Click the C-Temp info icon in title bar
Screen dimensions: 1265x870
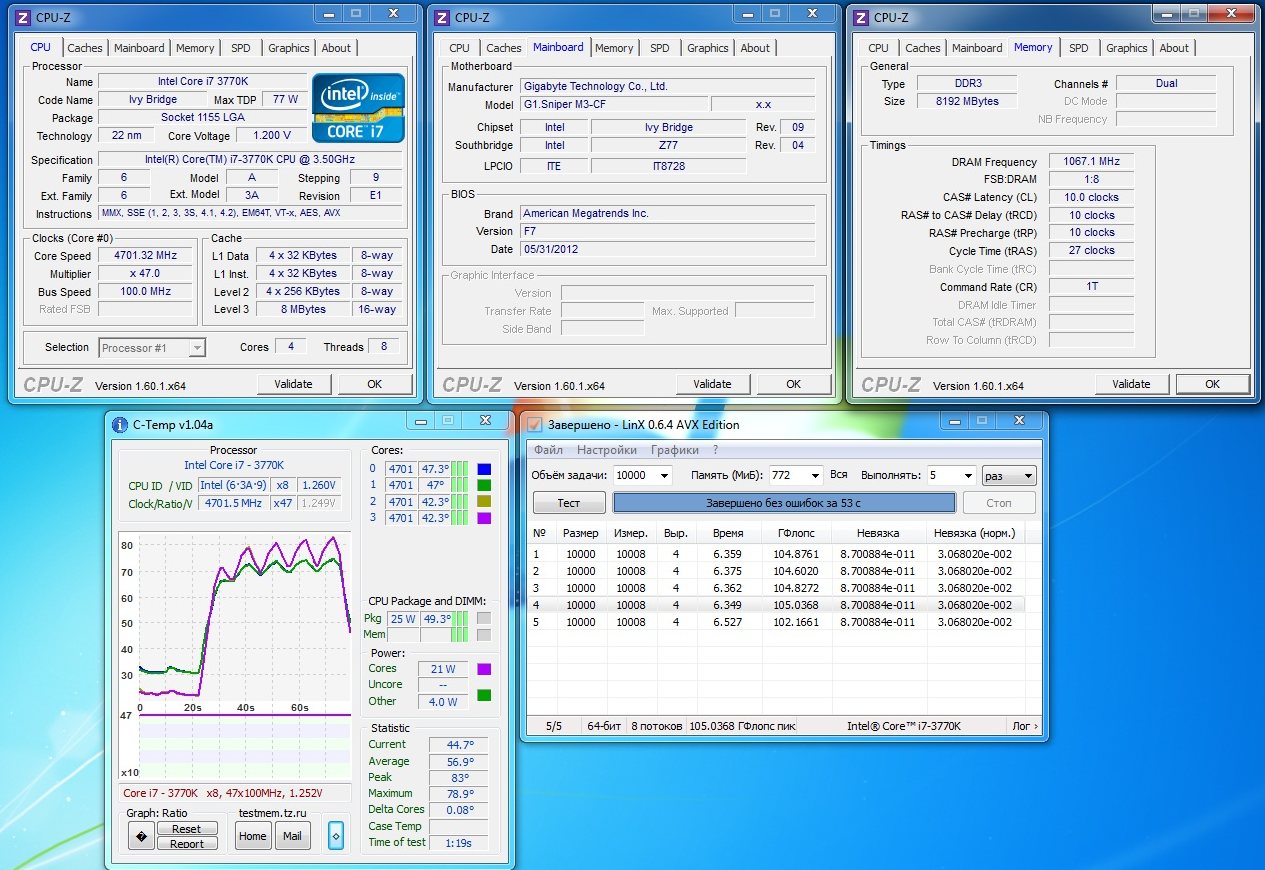coord(120,424)
